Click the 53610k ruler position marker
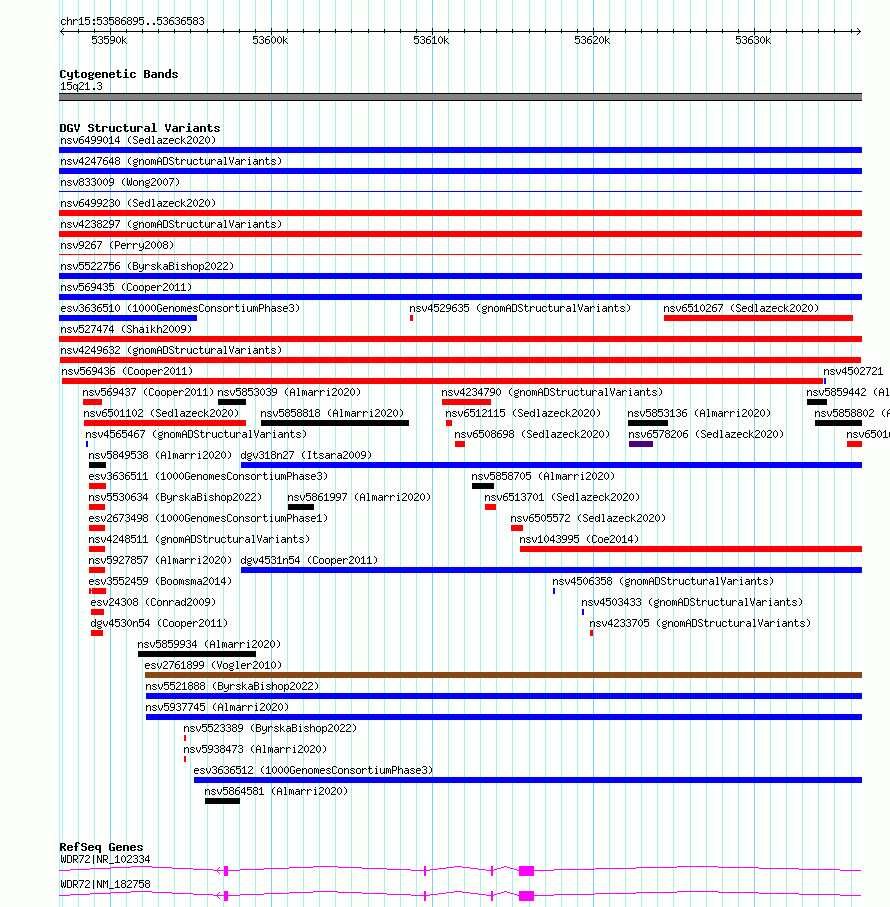 [431, 40]
